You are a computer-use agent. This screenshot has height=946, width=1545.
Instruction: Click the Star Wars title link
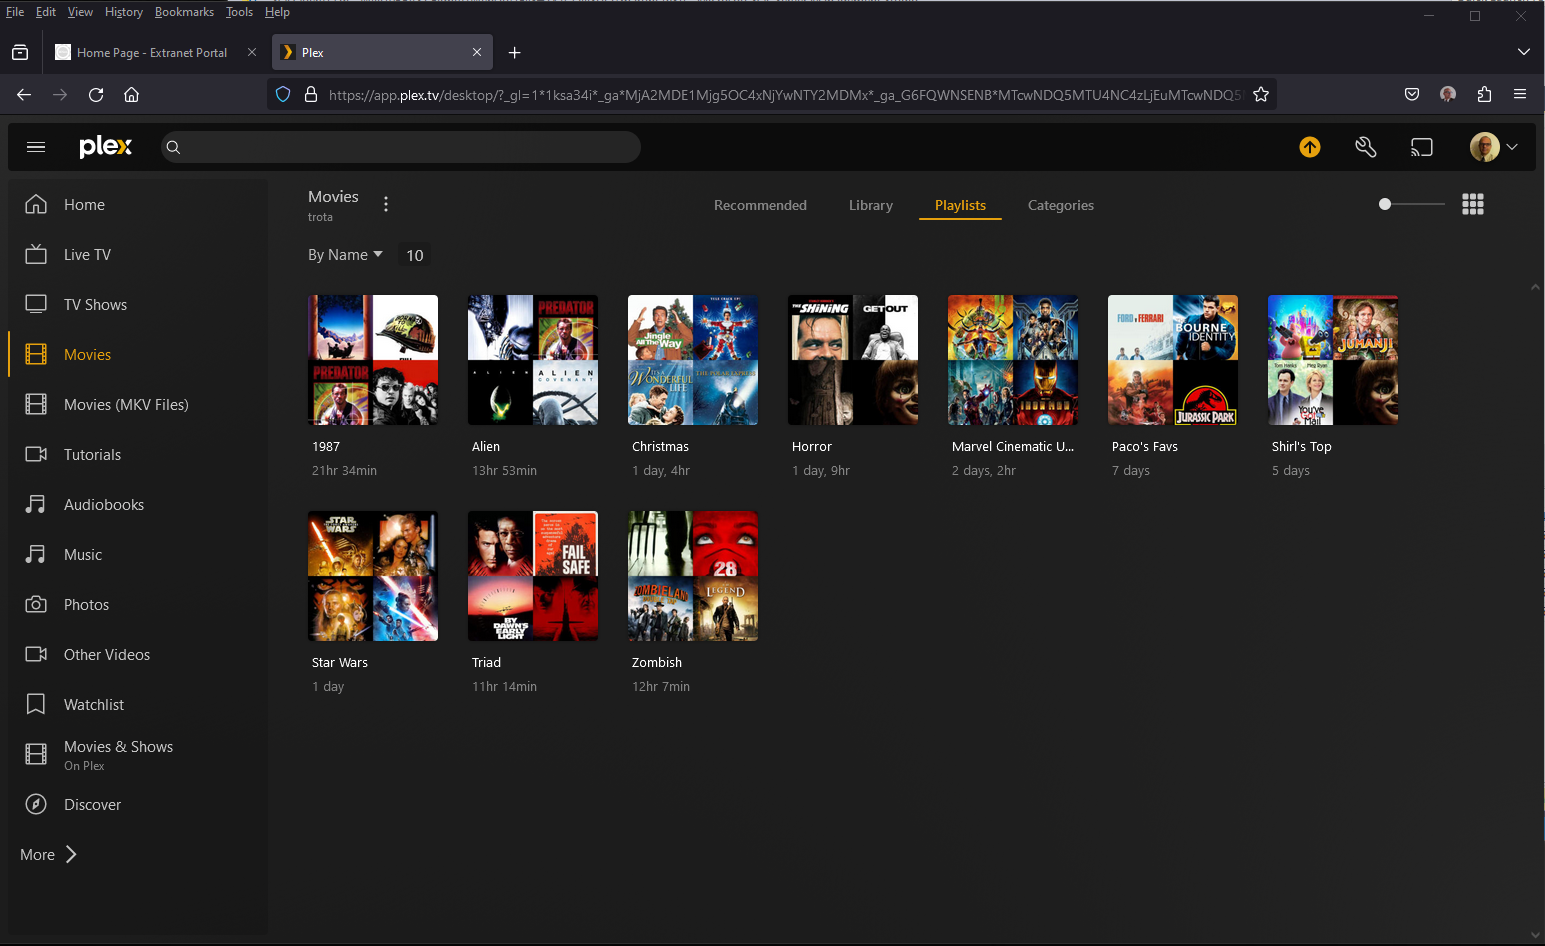tap(340, 663)
